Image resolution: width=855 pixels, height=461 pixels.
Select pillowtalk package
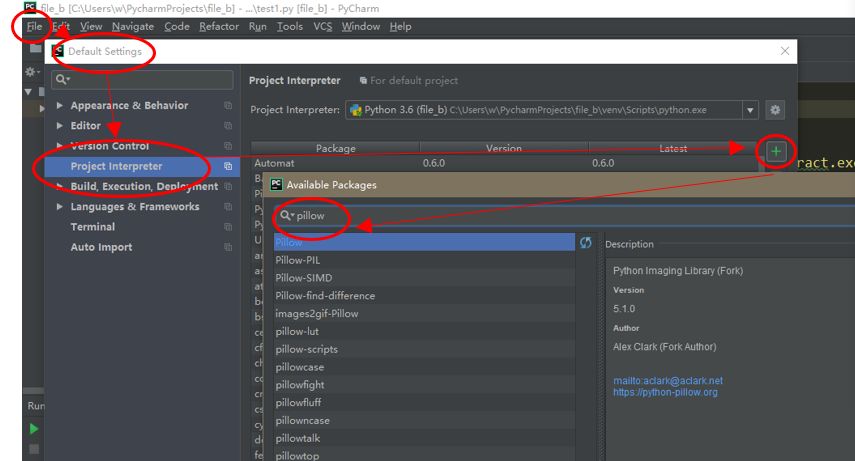(x=424, y=438)
